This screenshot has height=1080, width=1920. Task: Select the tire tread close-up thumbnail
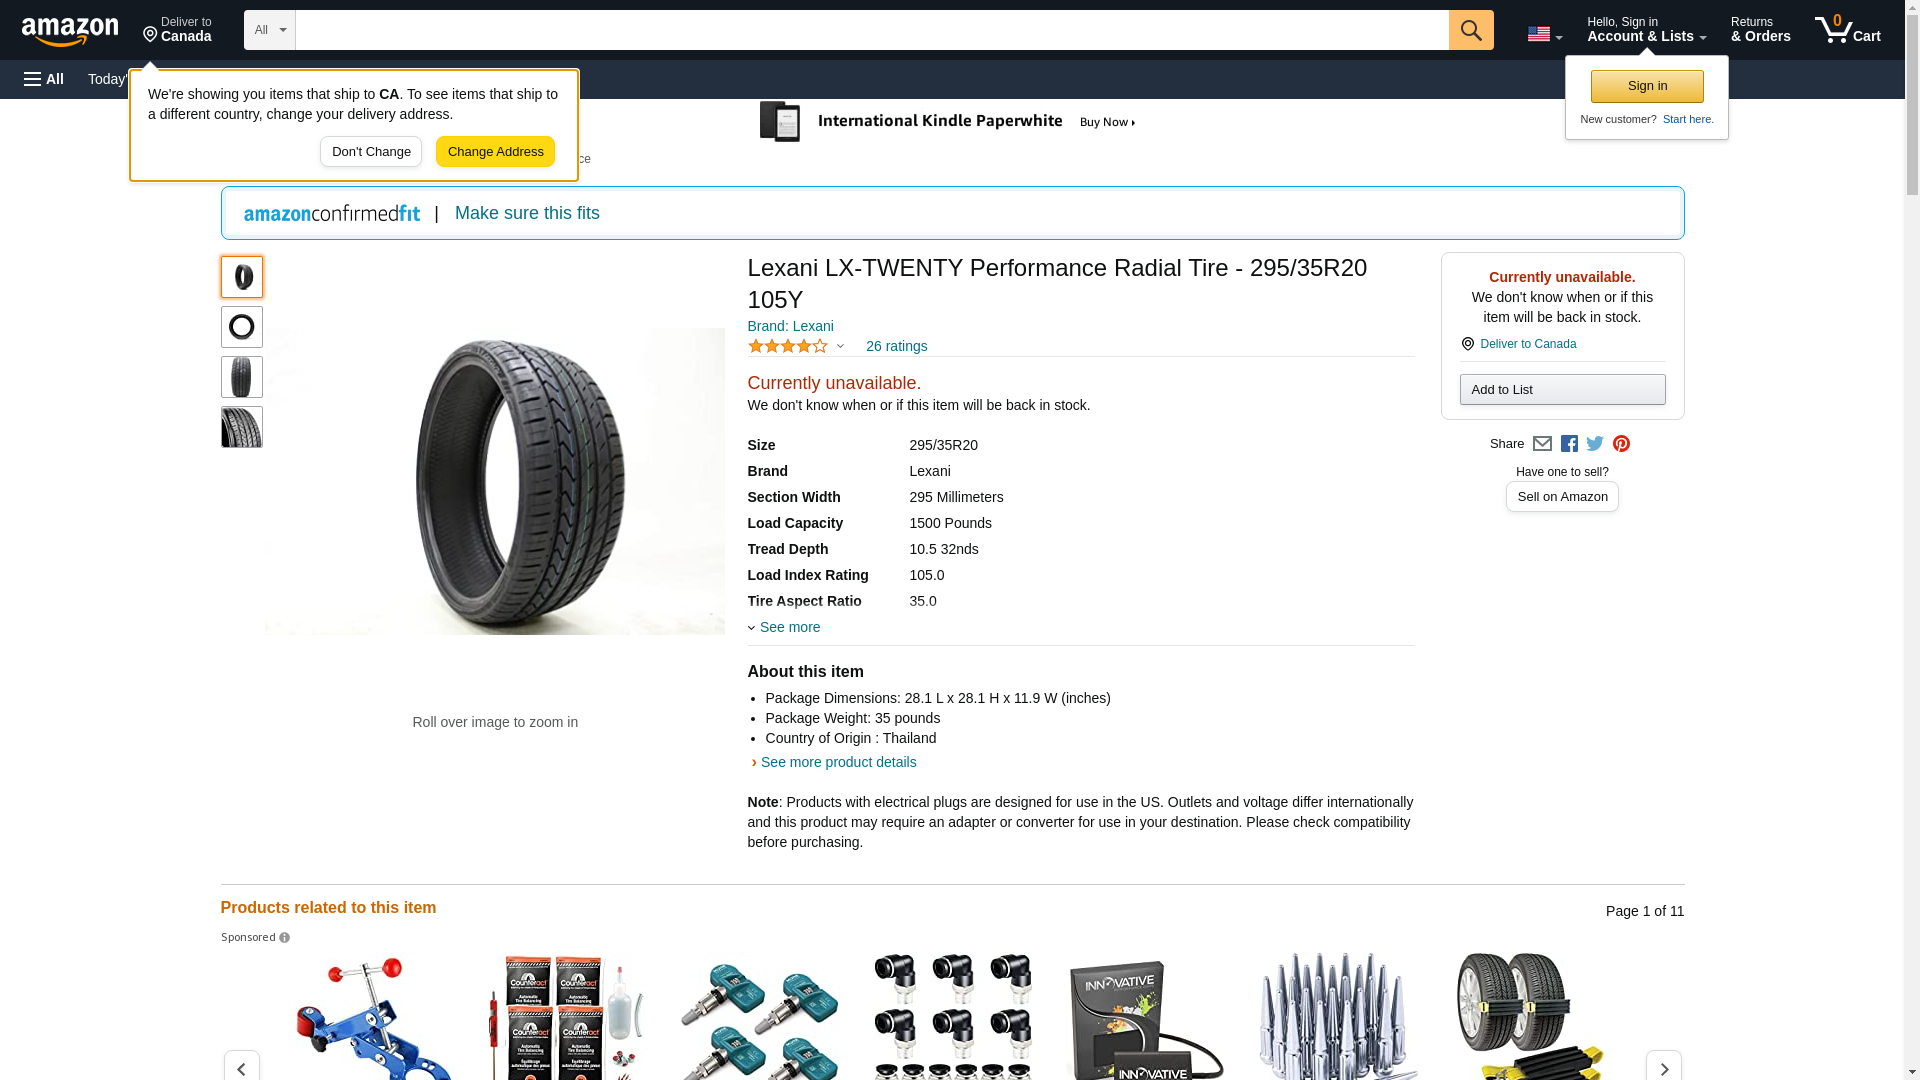[241, 427]
